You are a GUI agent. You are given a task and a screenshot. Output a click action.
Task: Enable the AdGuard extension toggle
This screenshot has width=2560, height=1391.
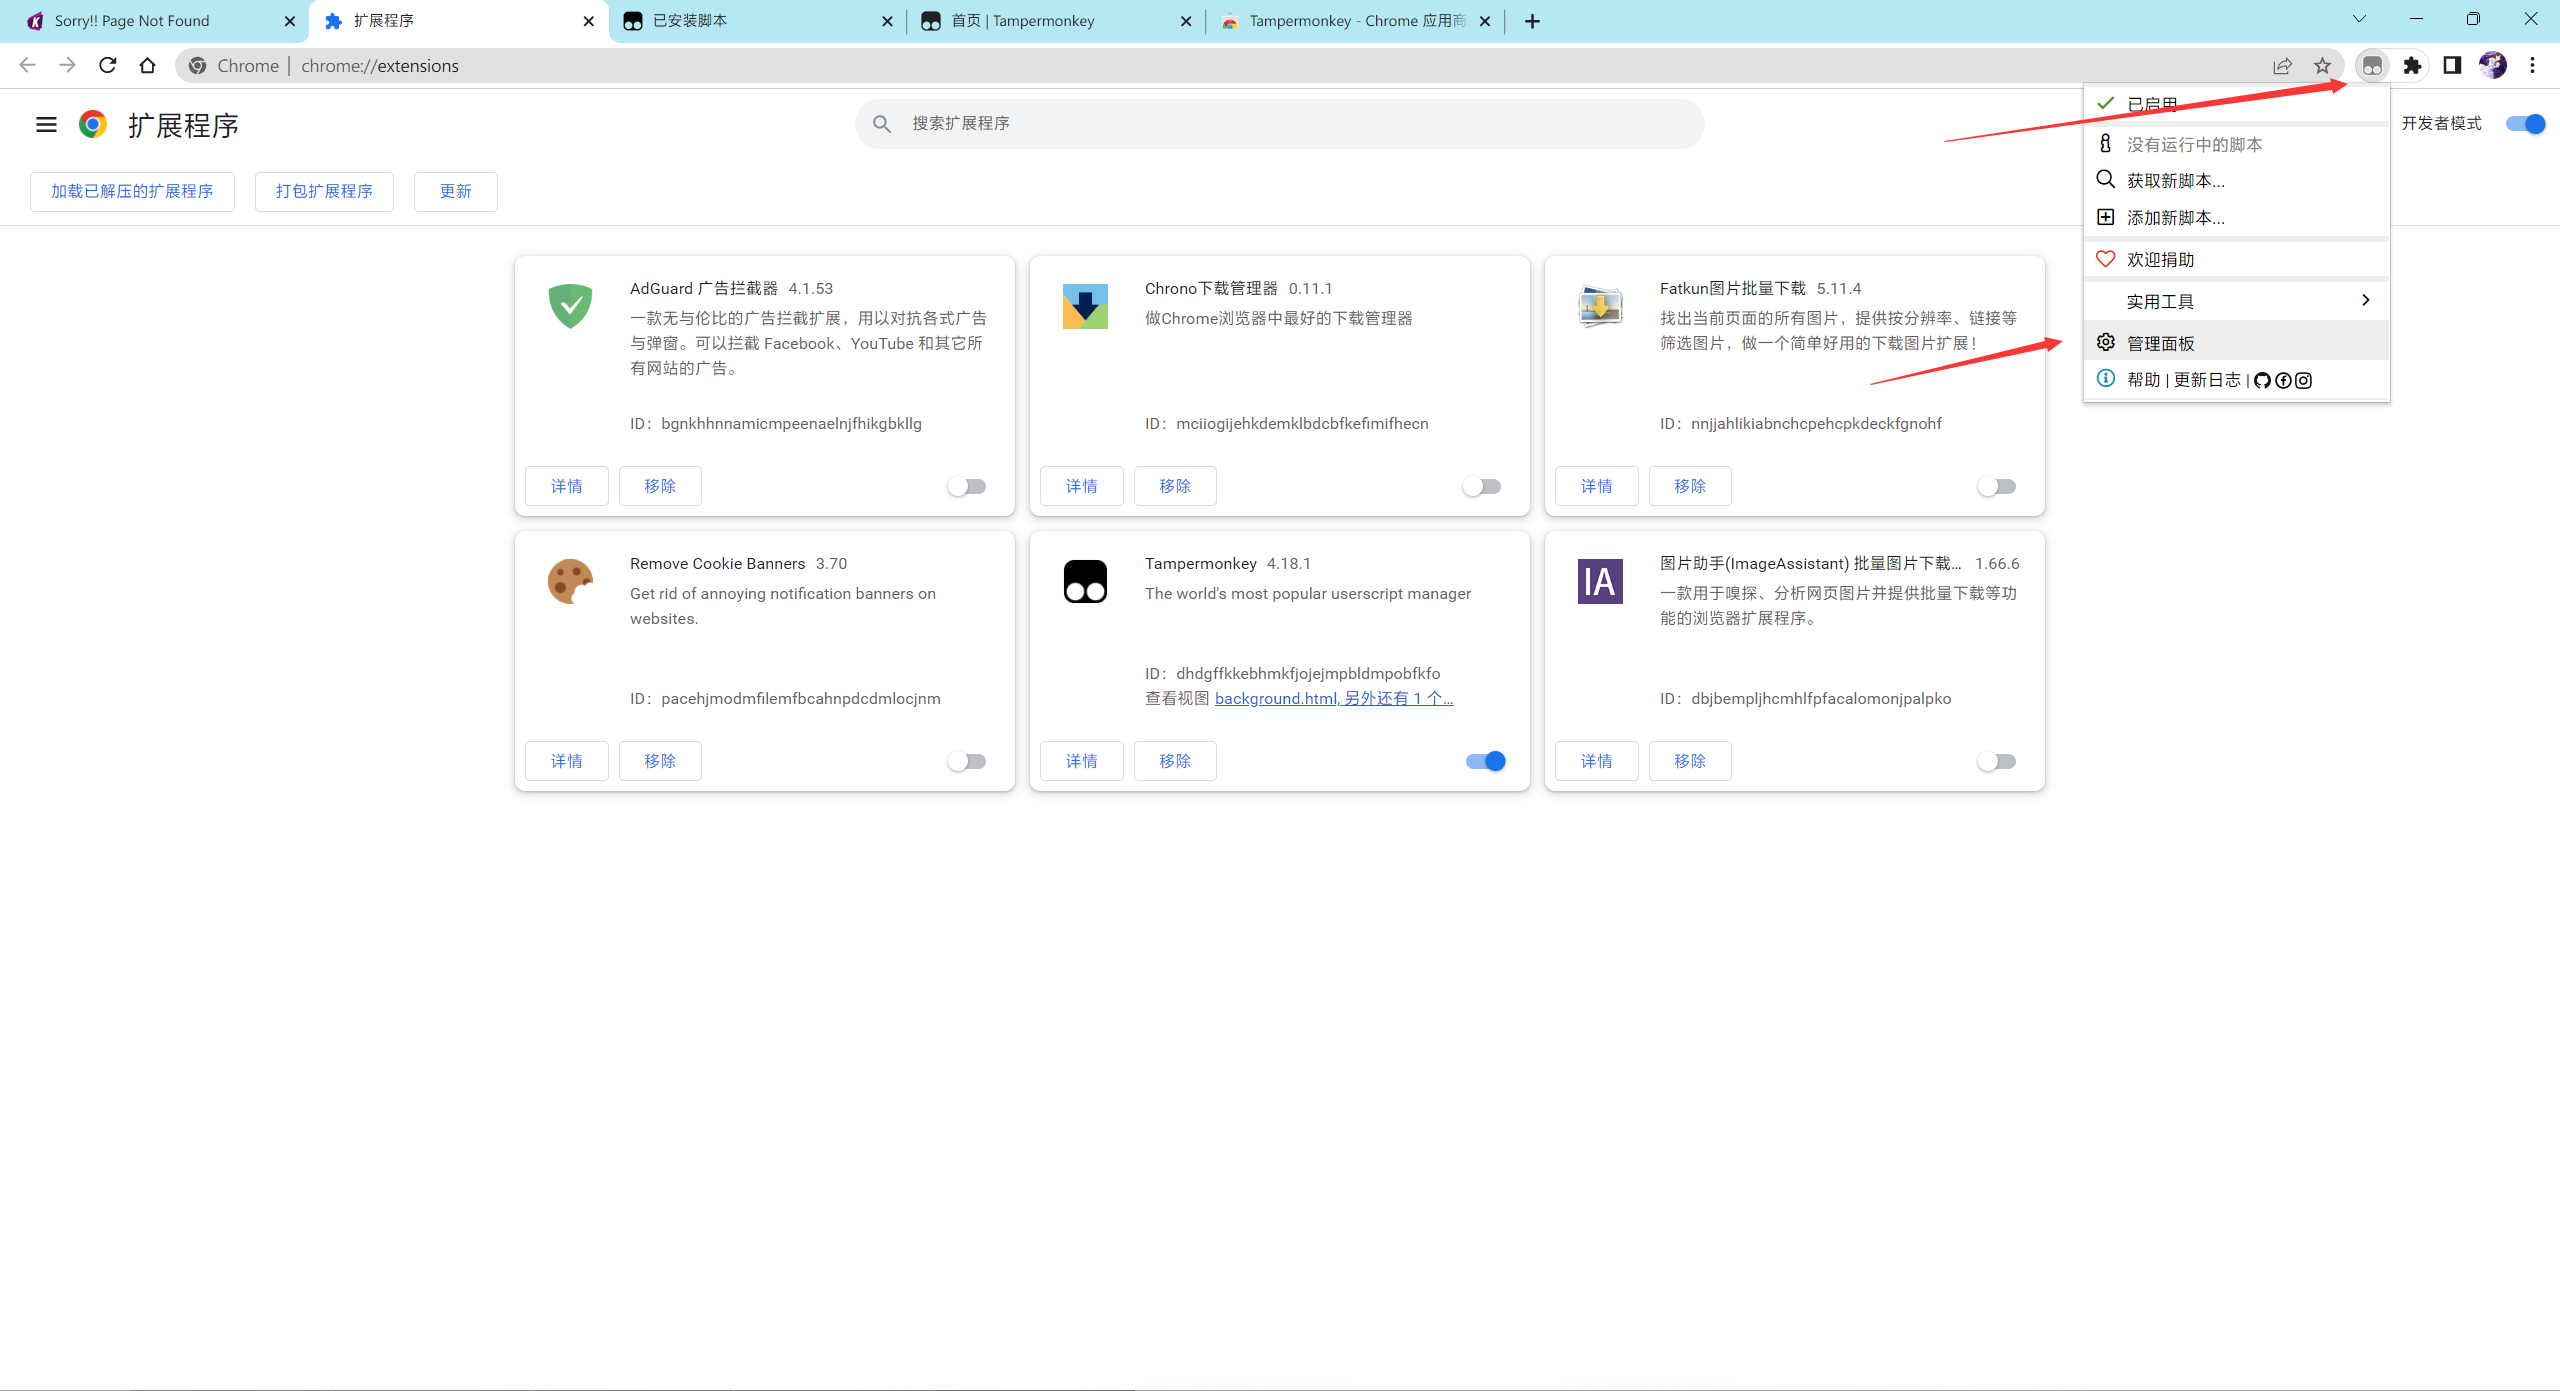pos(967,486)
